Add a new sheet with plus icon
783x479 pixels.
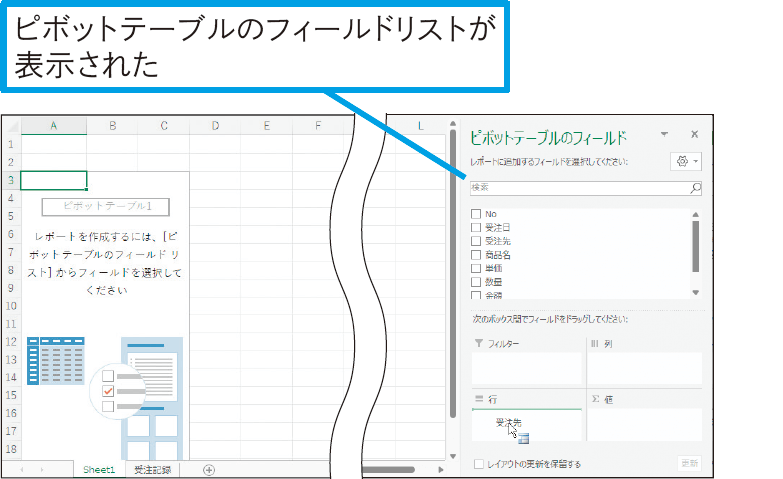(209, 470)
